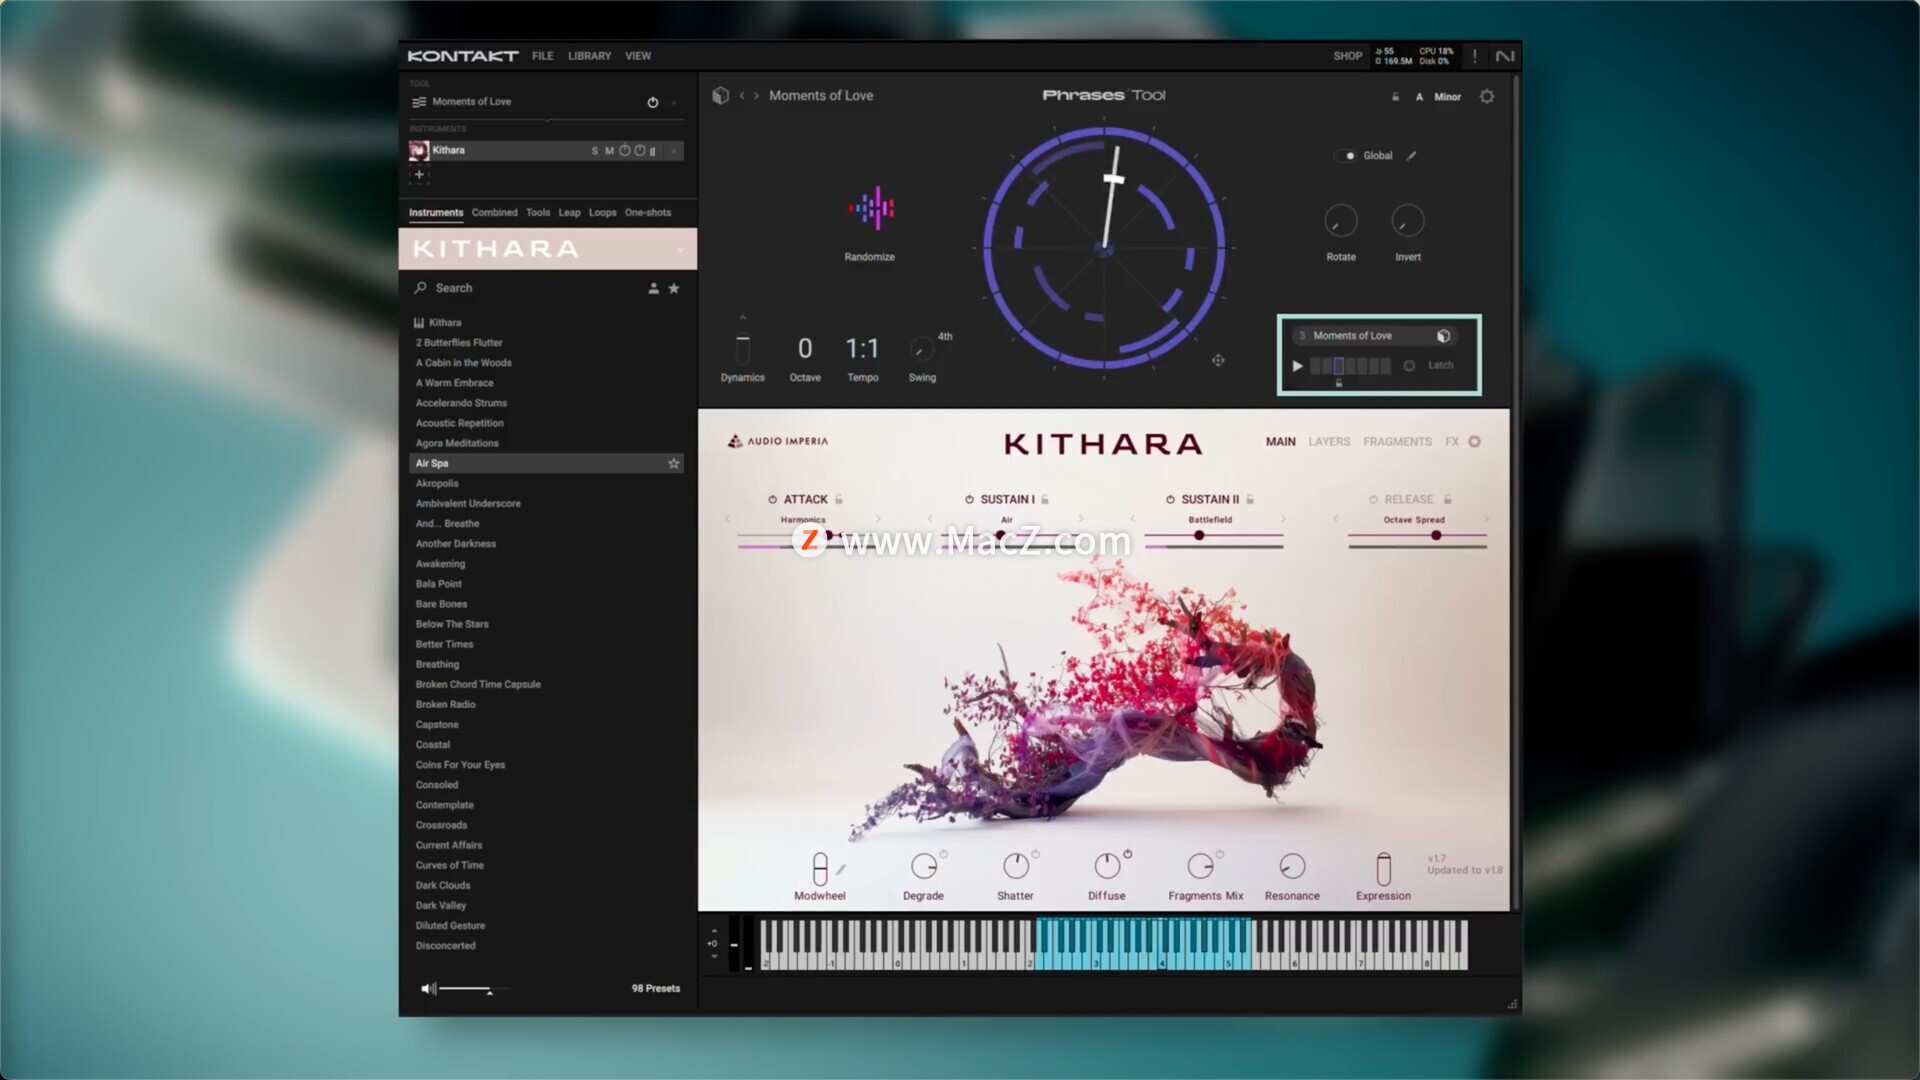Switch to the Combined tab

(x=494, y=213)
